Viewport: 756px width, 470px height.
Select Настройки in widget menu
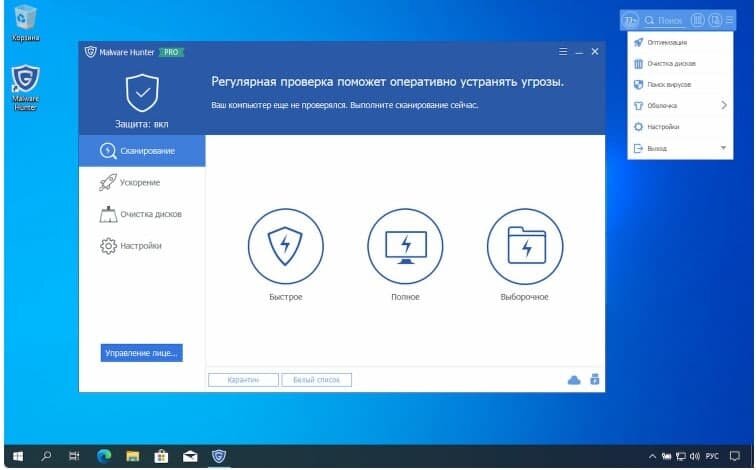(680, 127)
